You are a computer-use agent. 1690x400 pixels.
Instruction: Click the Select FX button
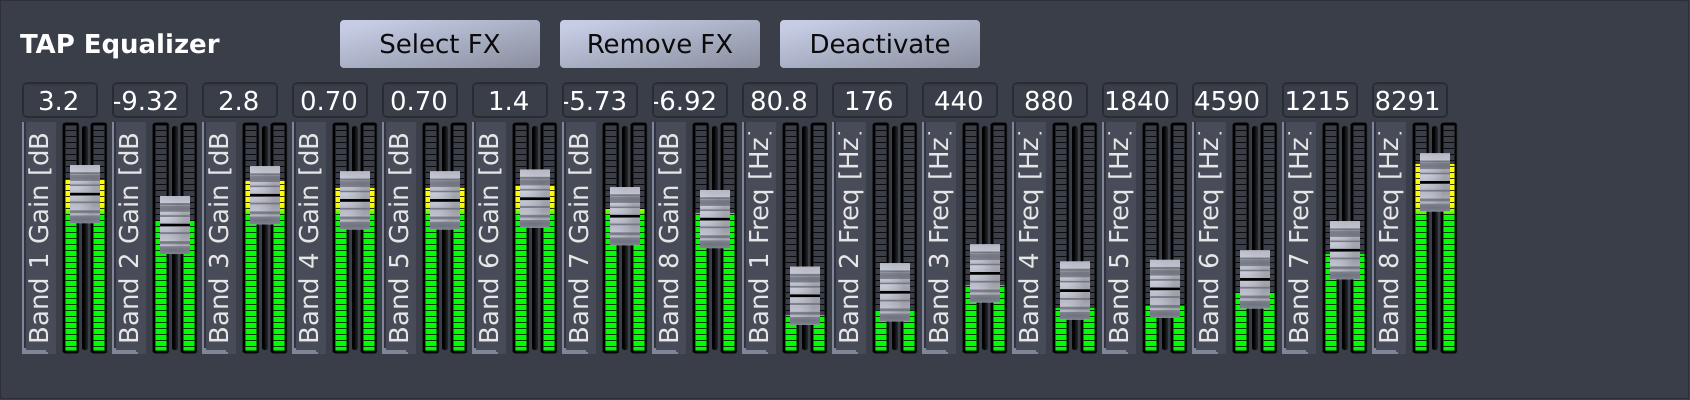pyautogui.click(x=439, y=44)
